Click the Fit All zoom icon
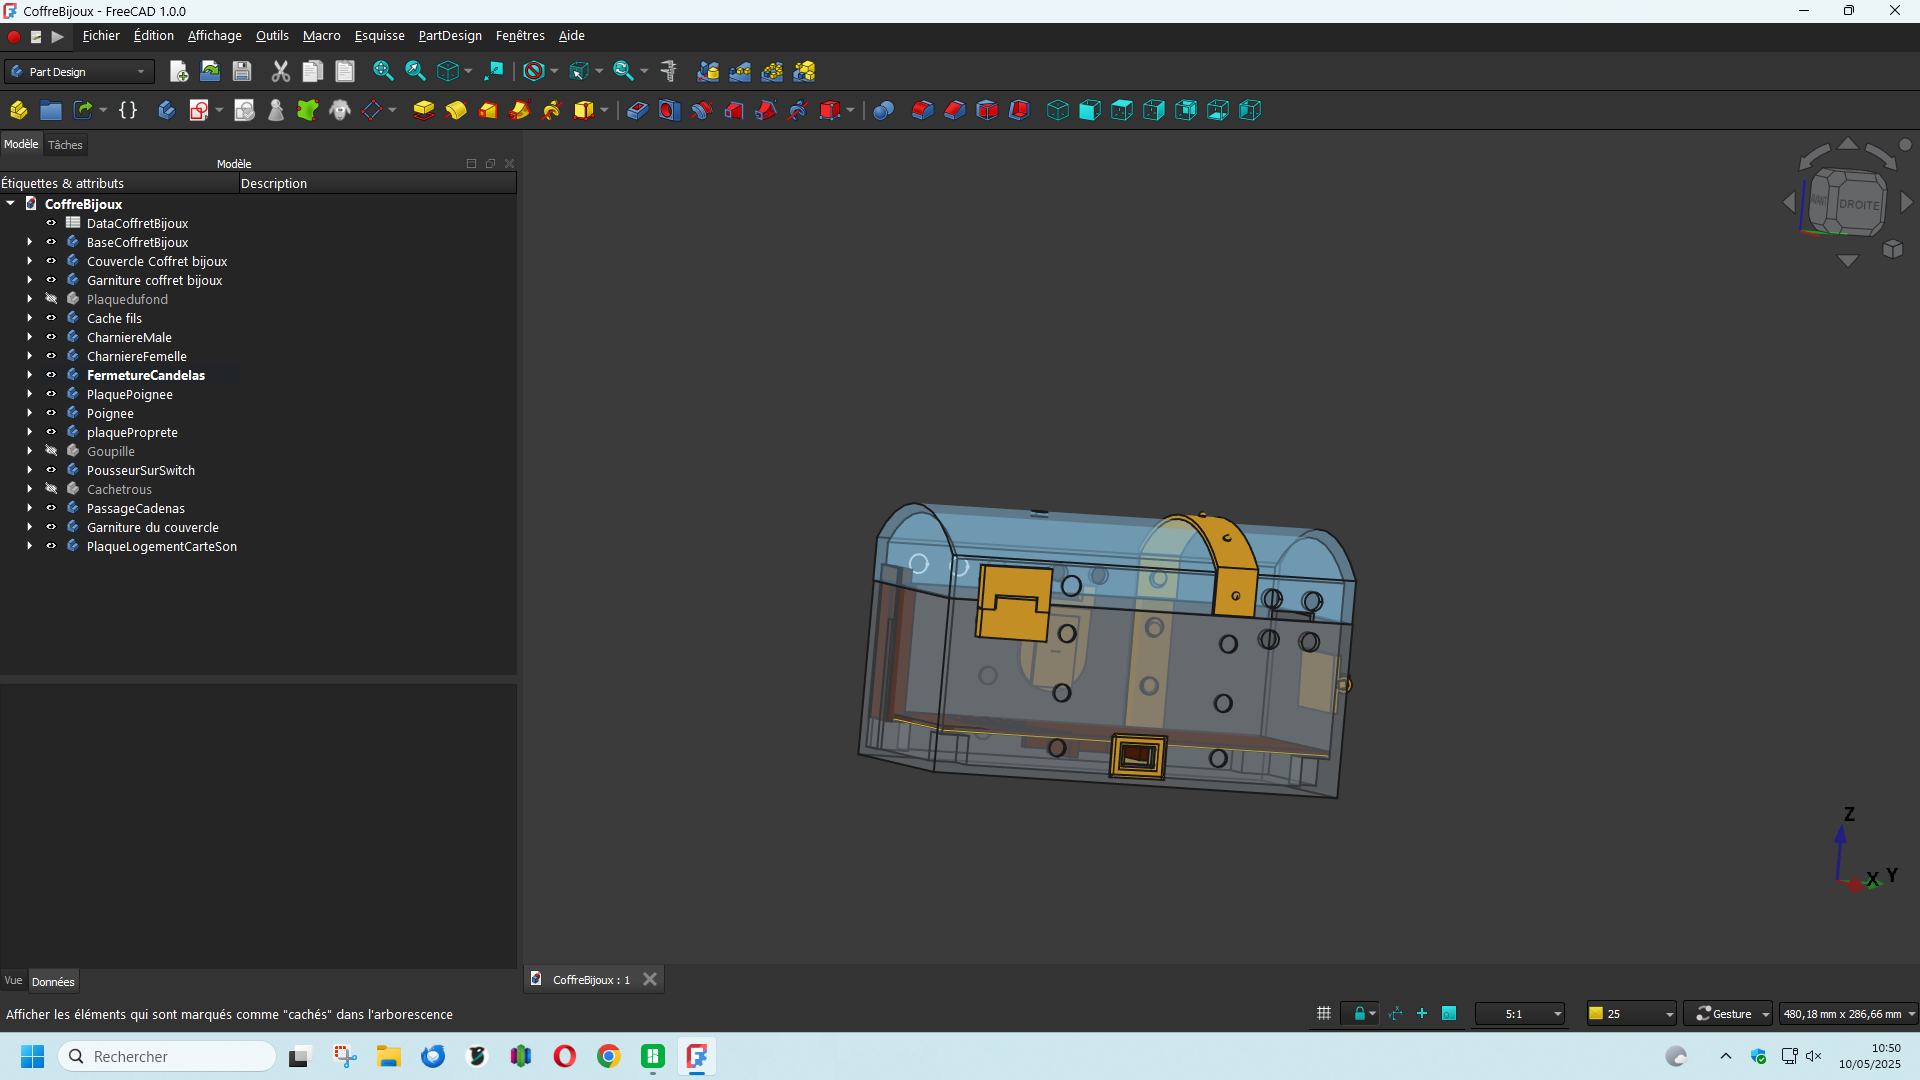Screen dimensions: 1920x1080 382,71
